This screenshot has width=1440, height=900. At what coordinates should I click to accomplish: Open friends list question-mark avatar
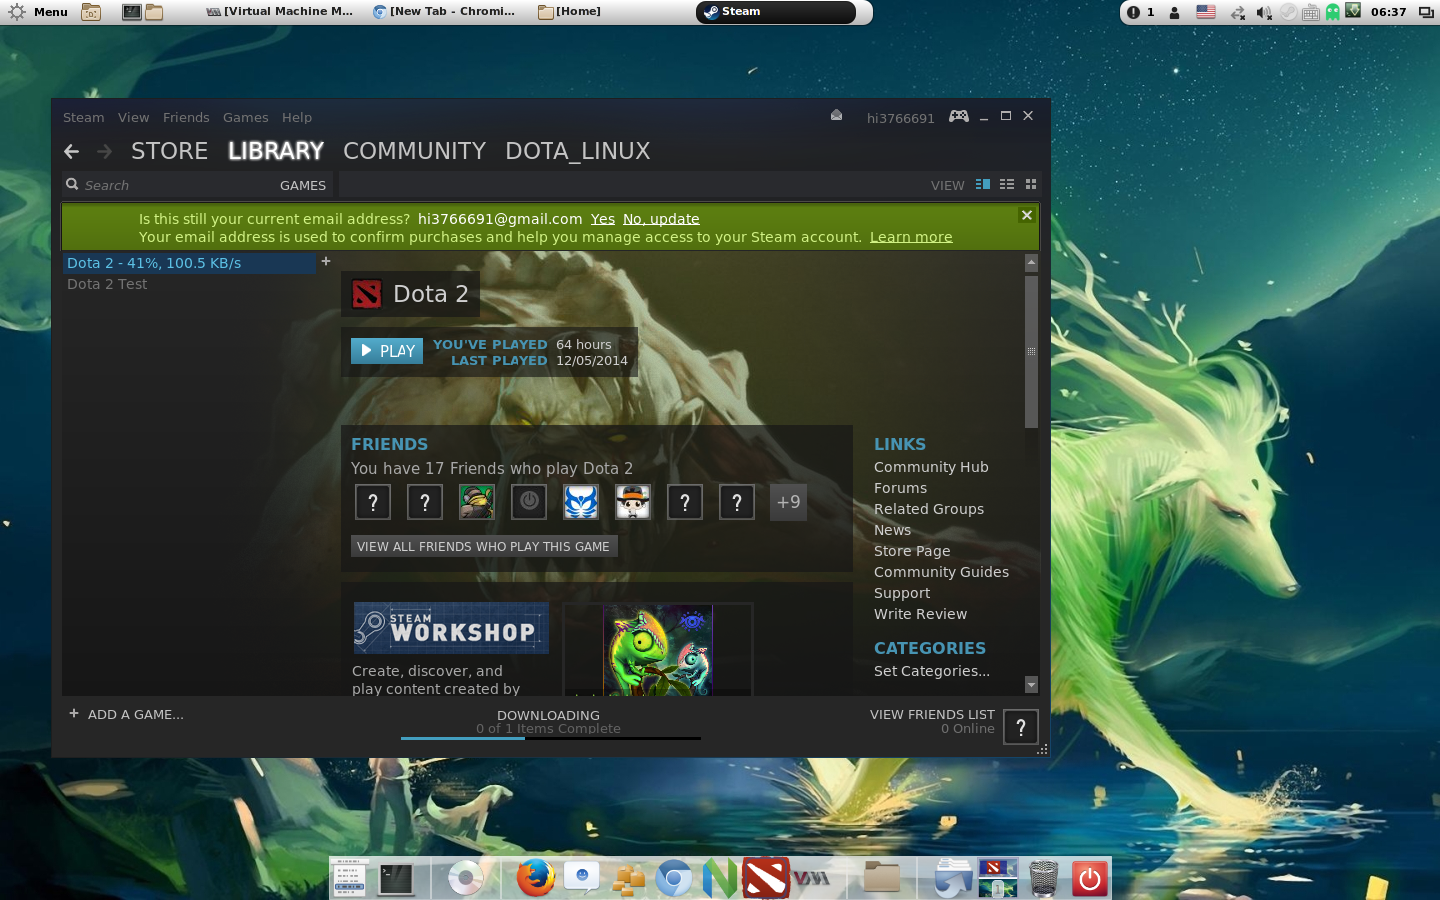[1021, 727]
